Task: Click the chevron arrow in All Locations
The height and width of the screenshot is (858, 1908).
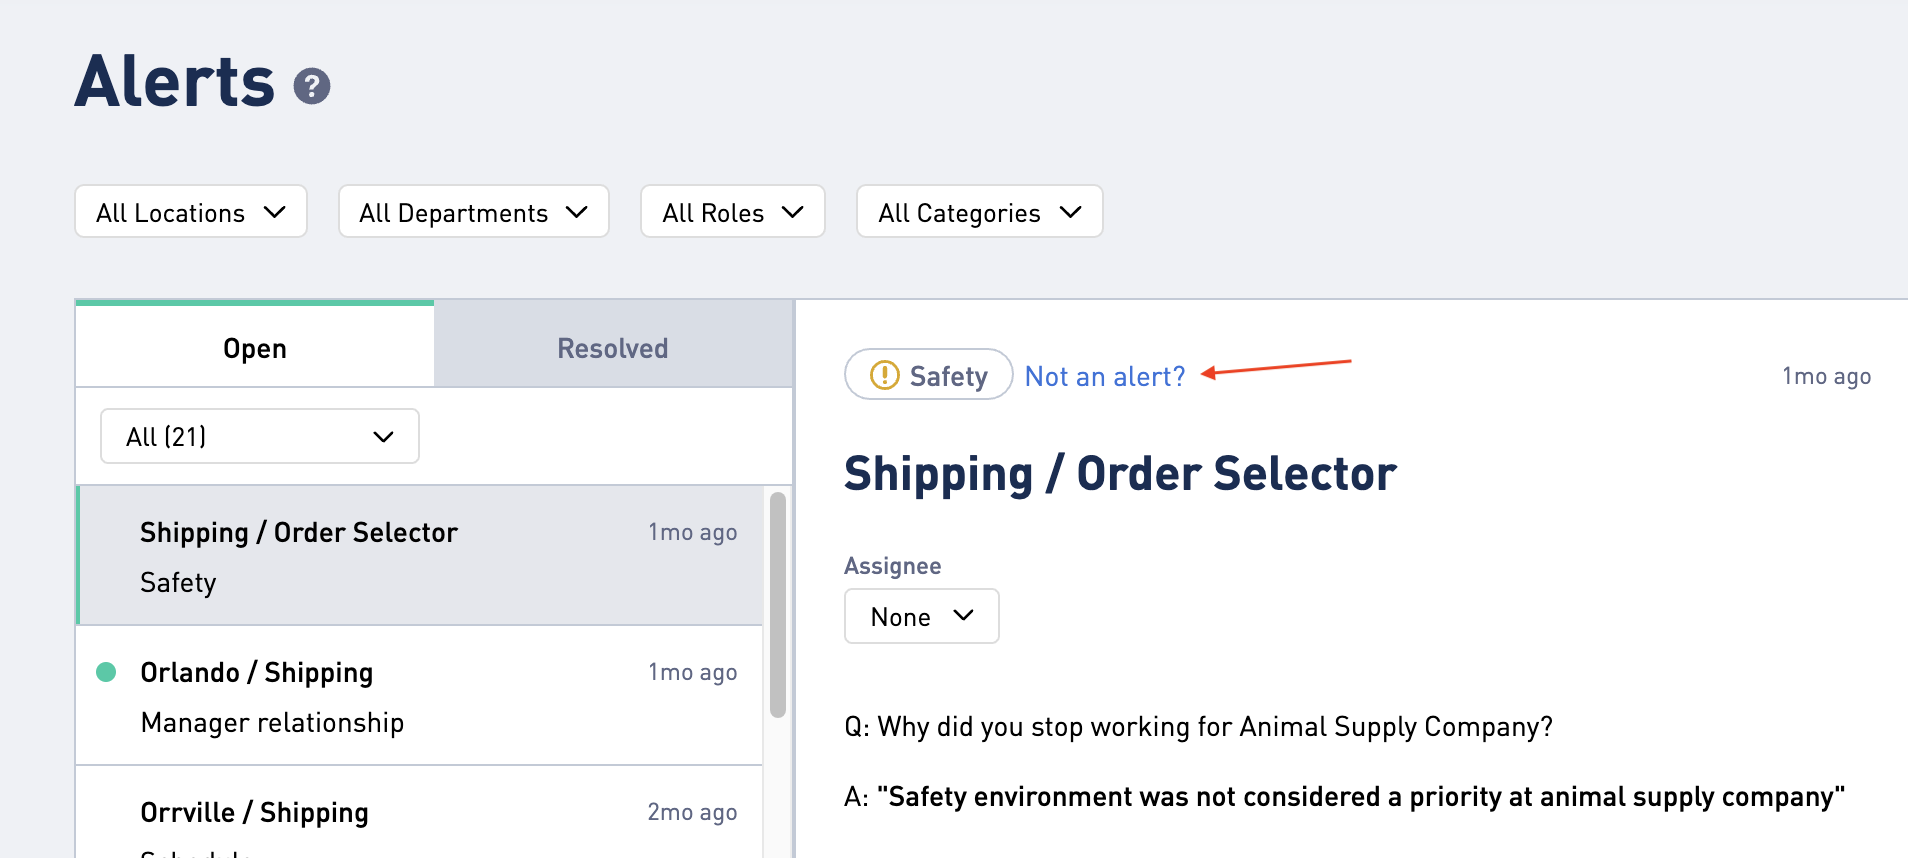Action: coord(275,212)
